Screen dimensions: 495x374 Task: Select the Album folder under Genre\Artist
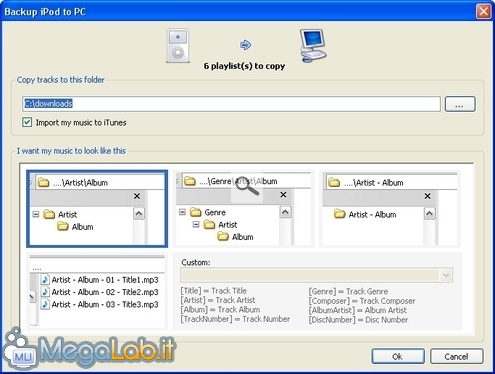pyautogui.click(x=235, y=237)
